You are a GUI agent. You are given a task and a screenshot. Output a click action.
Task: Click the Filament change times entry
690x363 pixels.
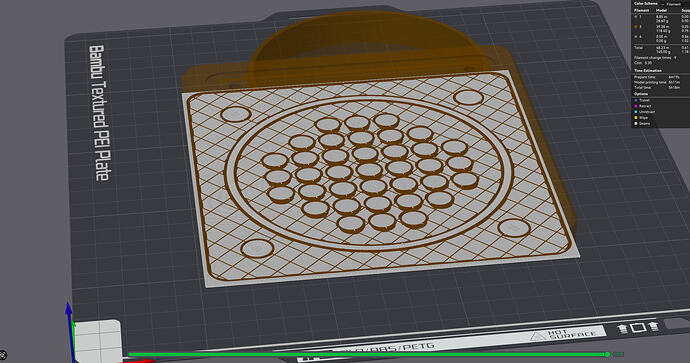655,58
